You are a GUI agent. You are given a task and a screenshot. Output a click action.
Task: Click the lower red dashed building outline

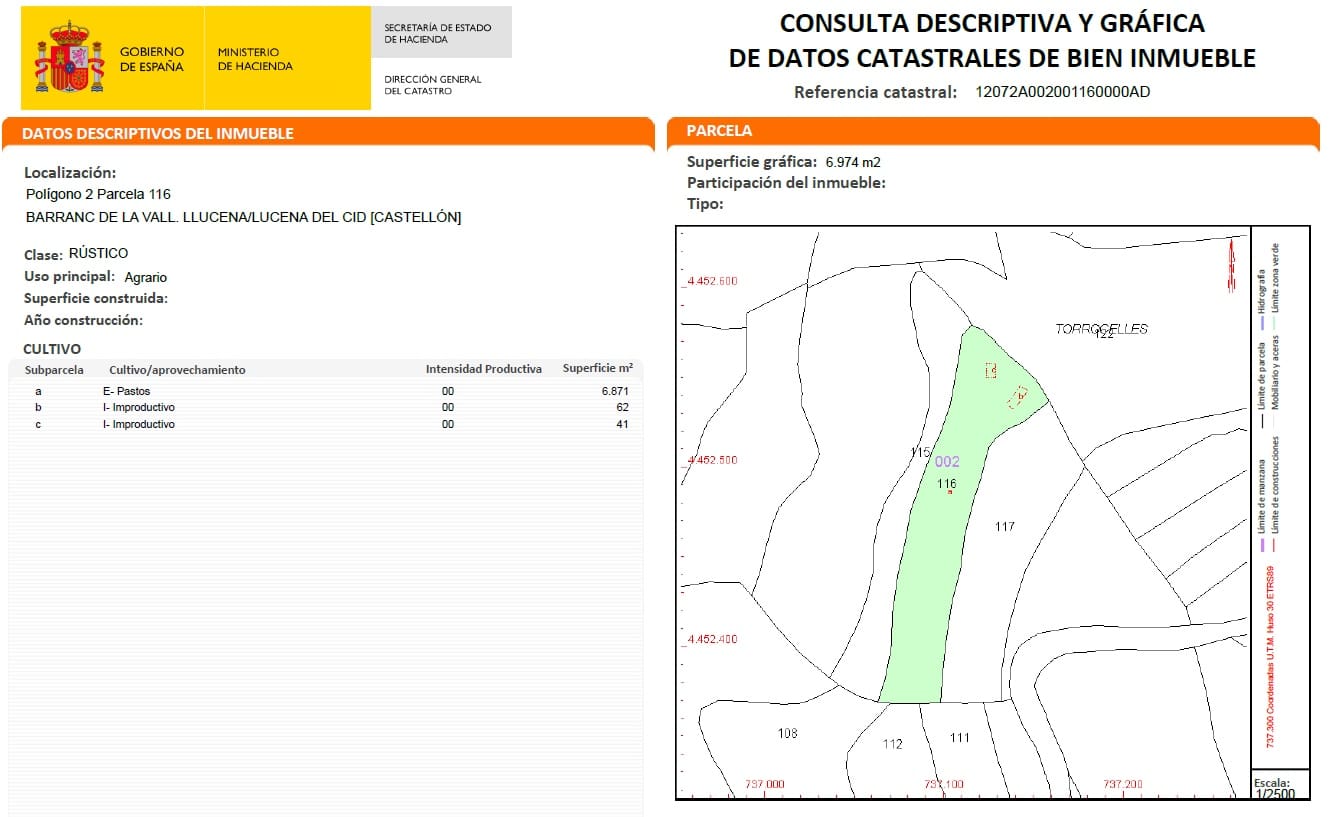pos(1019,396)
